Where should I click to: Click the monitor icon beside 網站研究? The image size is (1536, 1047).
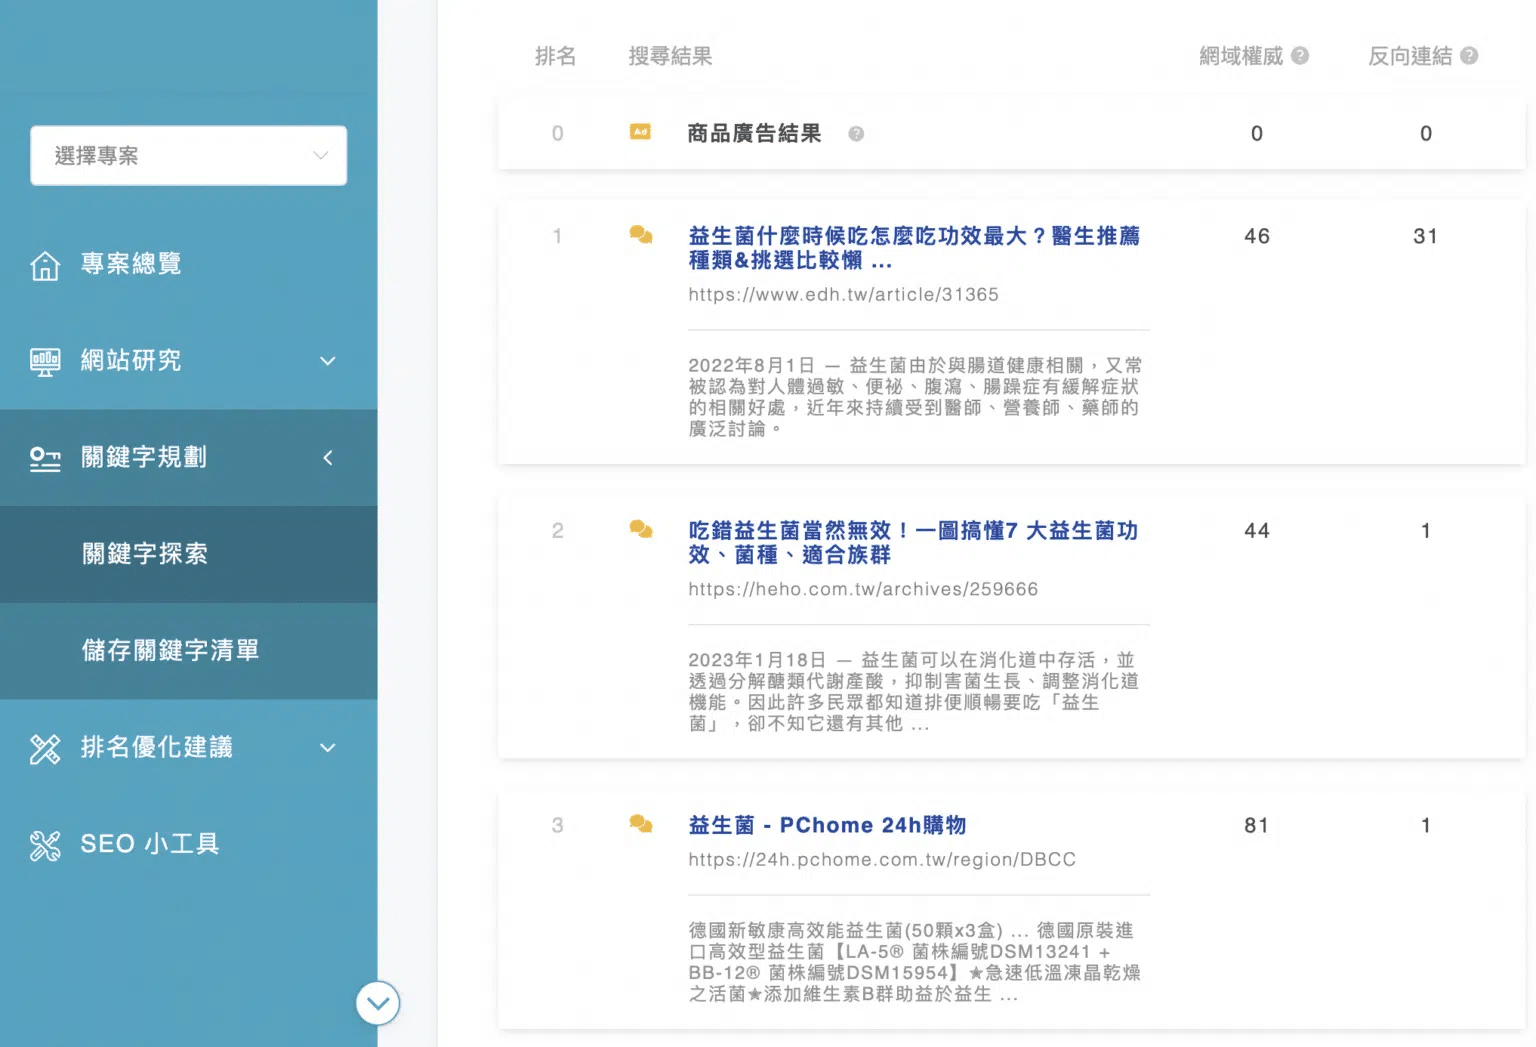coord(45,361)
